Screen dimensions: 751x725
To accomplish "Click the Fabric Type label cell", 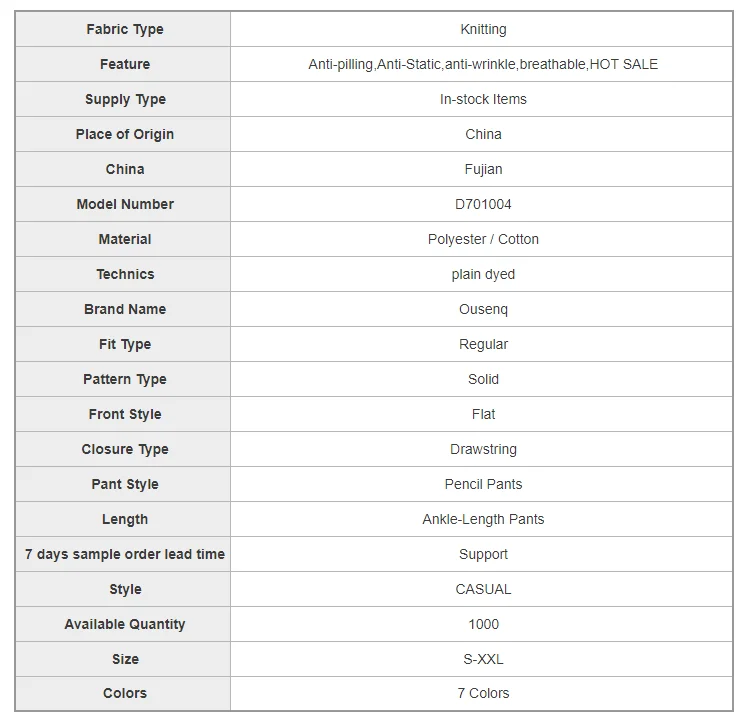I will pyautogui.click(x=124, y=29).
